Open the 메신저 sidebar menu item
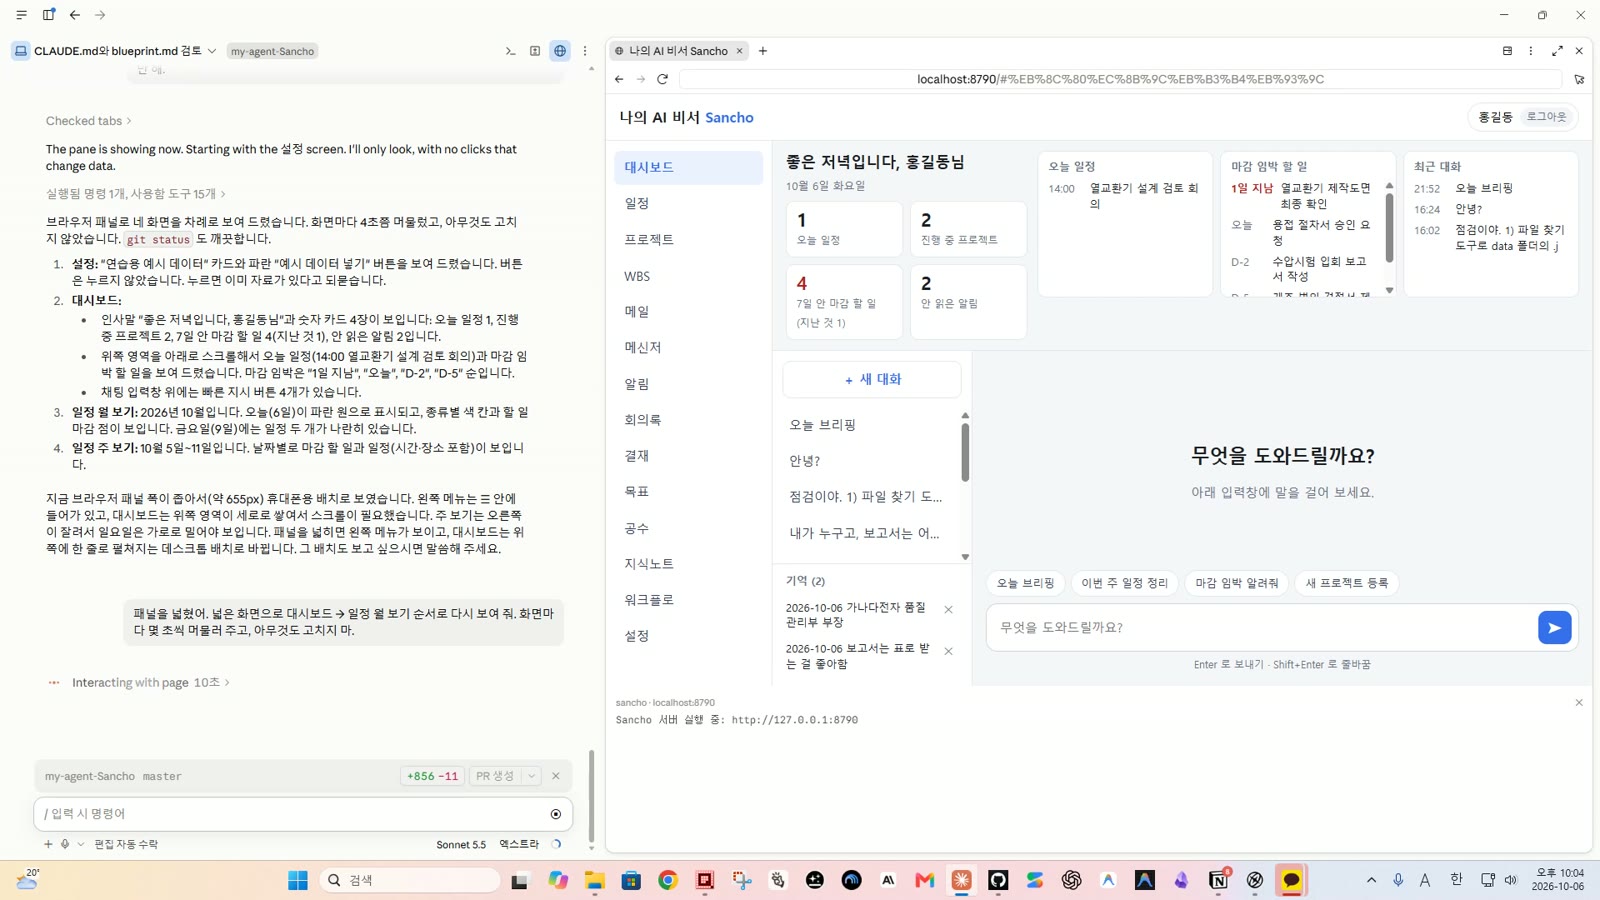 coord(688,347)
